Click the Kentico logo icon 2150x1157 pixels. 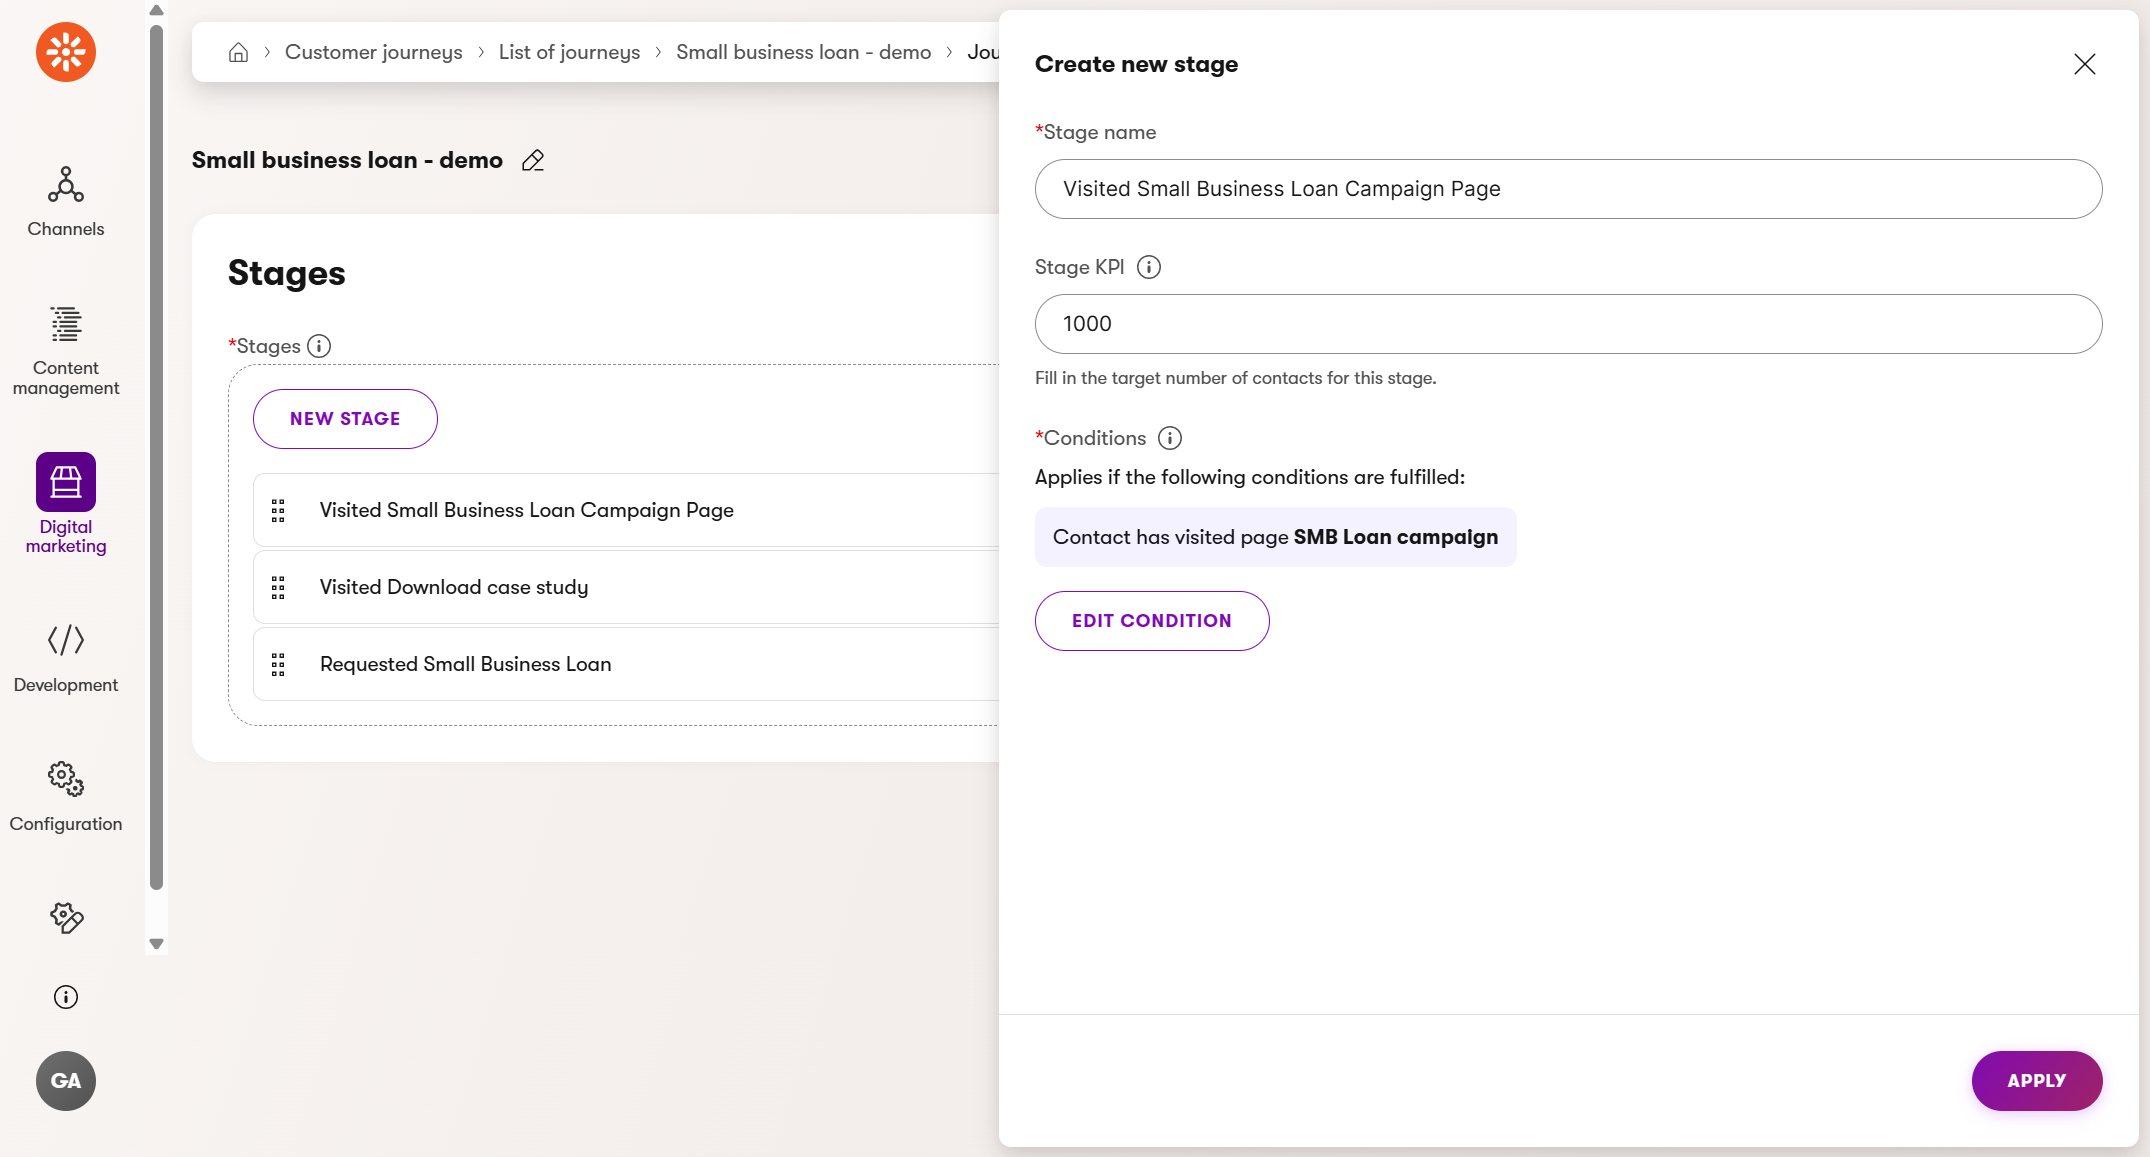[66, 52]
